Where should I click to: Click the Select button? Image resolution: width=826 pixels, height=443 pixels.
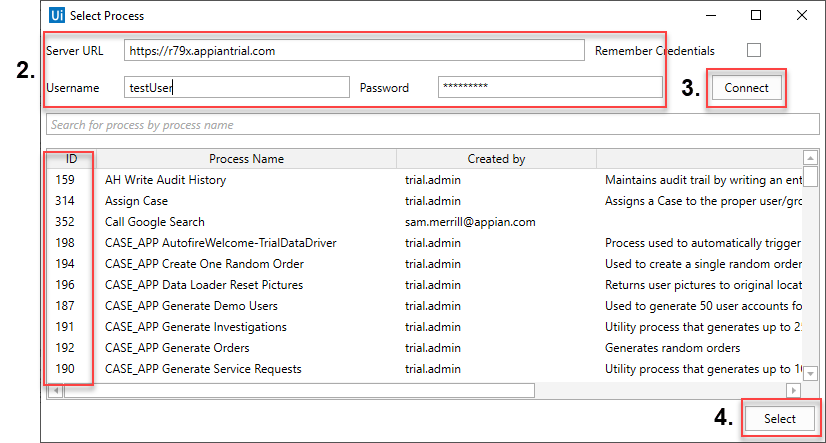pyautogui.click(x=780, y=419)
